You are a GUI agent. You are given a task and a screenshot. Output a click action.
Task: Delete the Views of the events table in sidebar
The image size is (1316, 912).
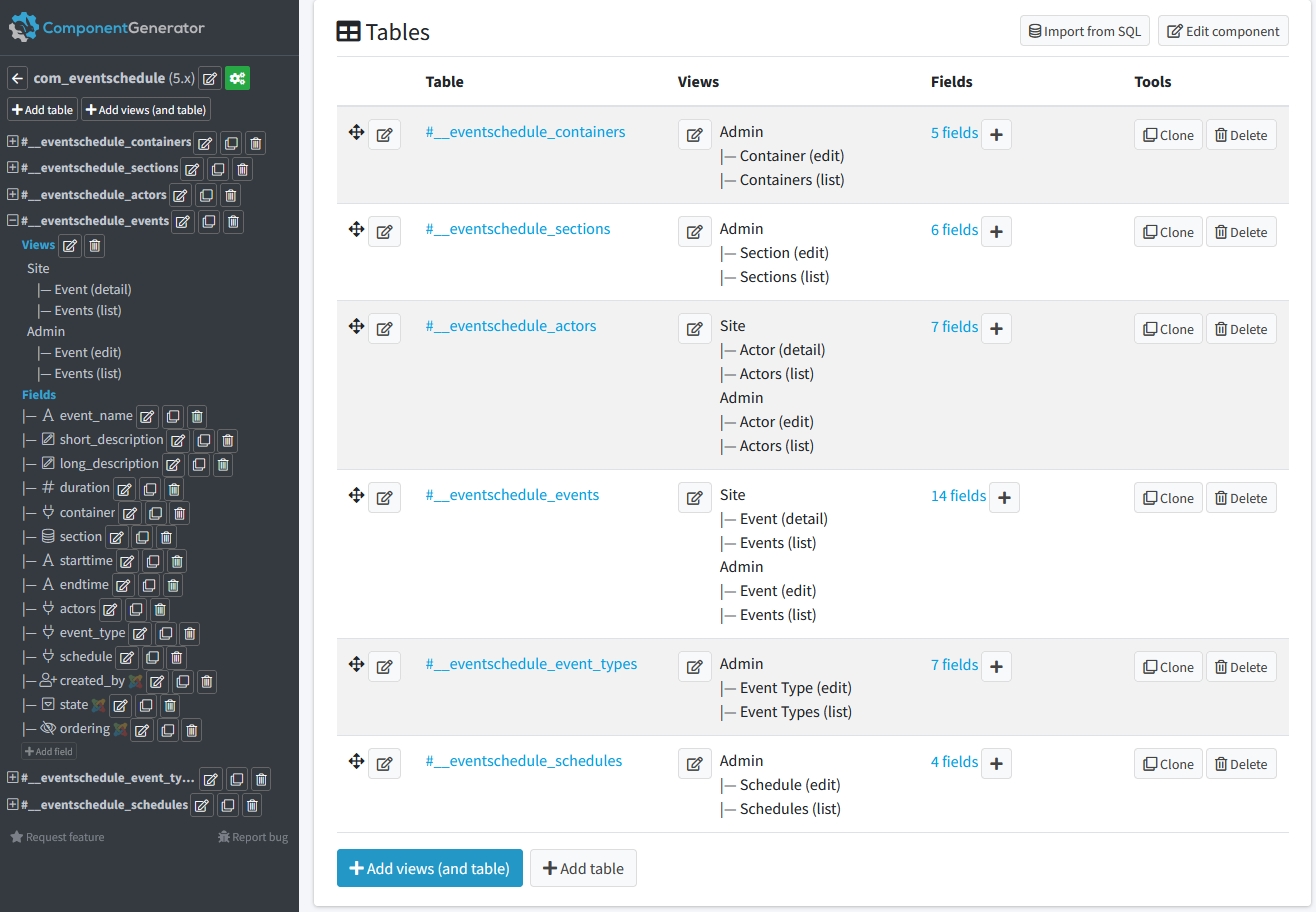[x=94, y=245]
